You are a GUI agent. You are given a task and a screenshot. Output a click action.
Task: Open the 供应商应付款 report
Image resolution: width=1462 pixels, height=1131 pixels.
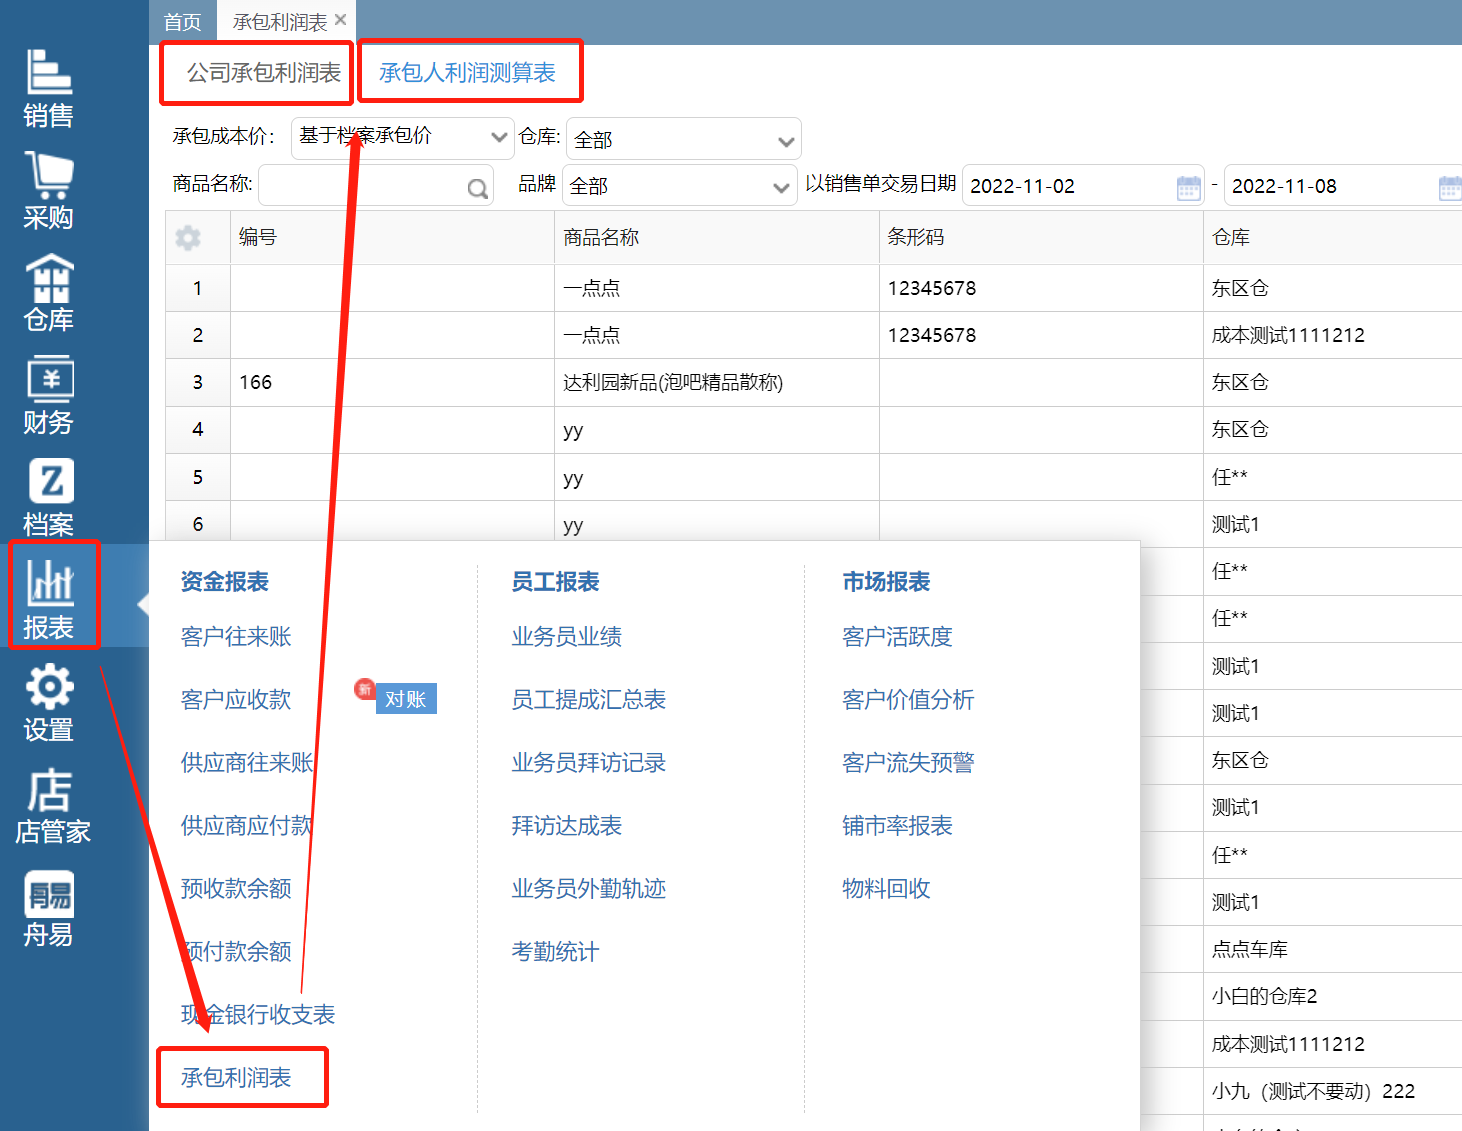pos(247,826)
